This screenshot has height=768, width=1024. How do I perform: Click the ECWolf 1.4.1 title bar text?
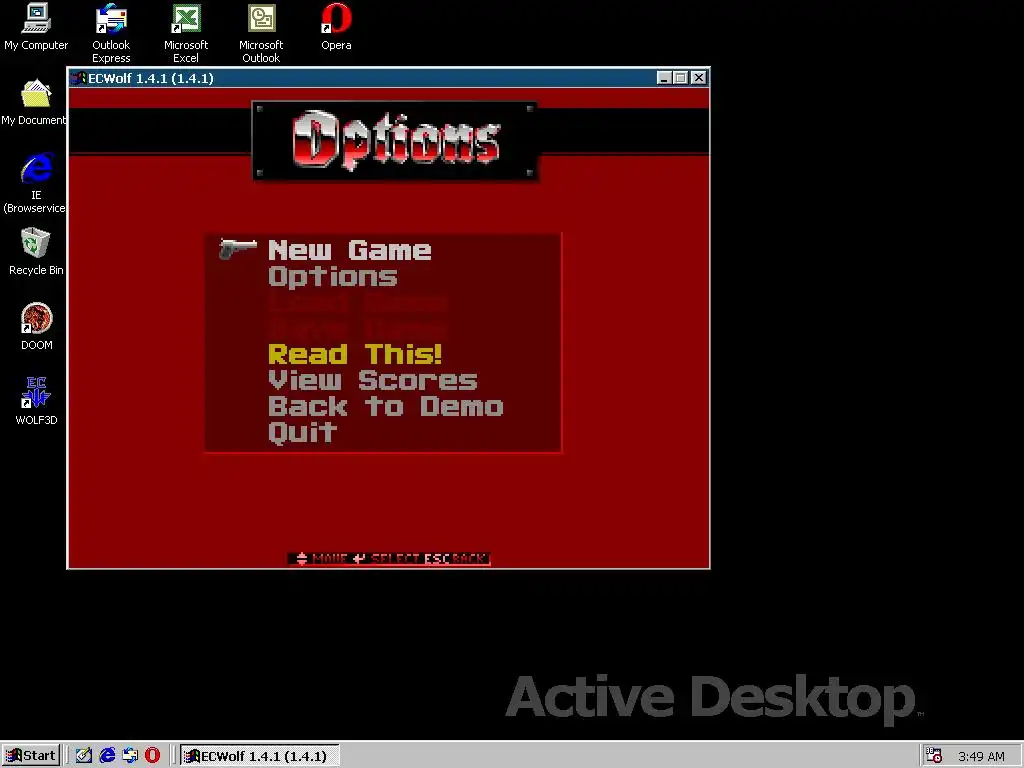[151, 78]
